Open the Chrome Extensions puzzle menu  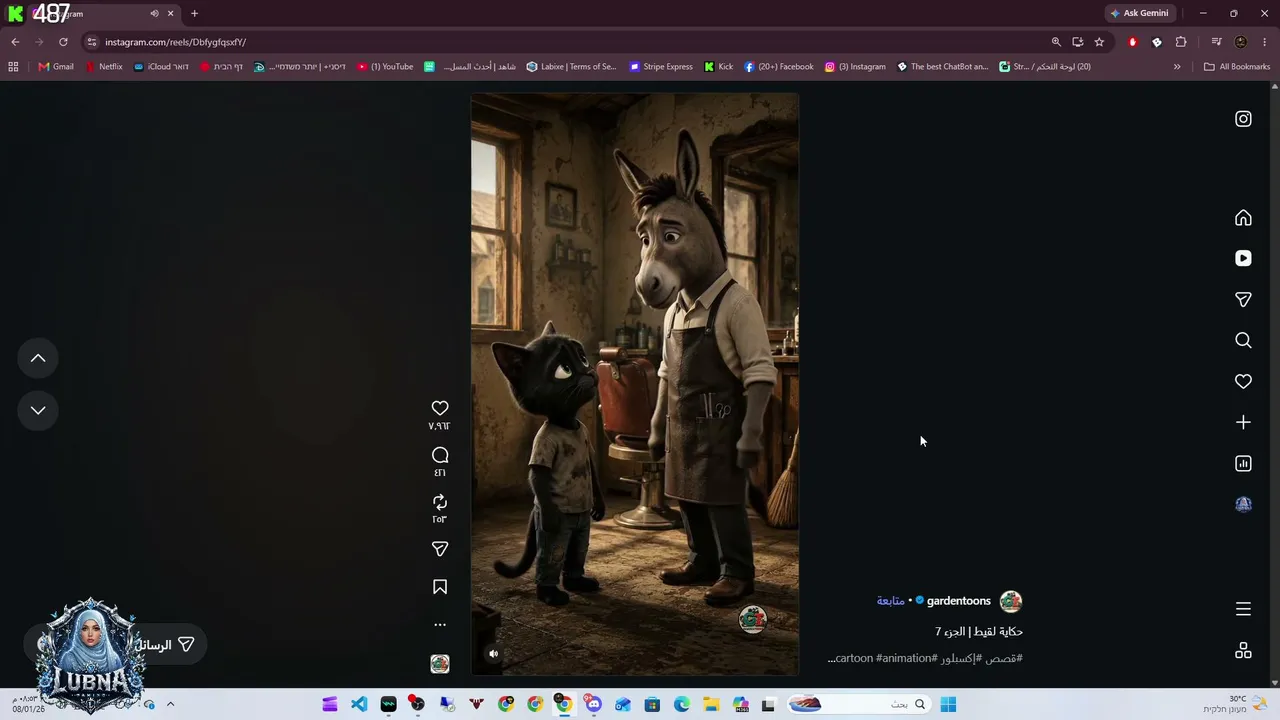click(1181, 42)
